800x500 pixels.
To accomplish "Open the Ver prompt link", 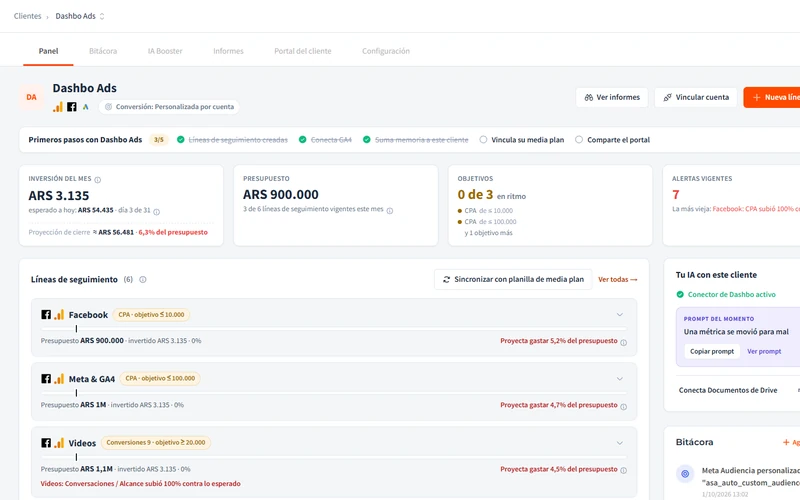I will click(x=764, y=352).
